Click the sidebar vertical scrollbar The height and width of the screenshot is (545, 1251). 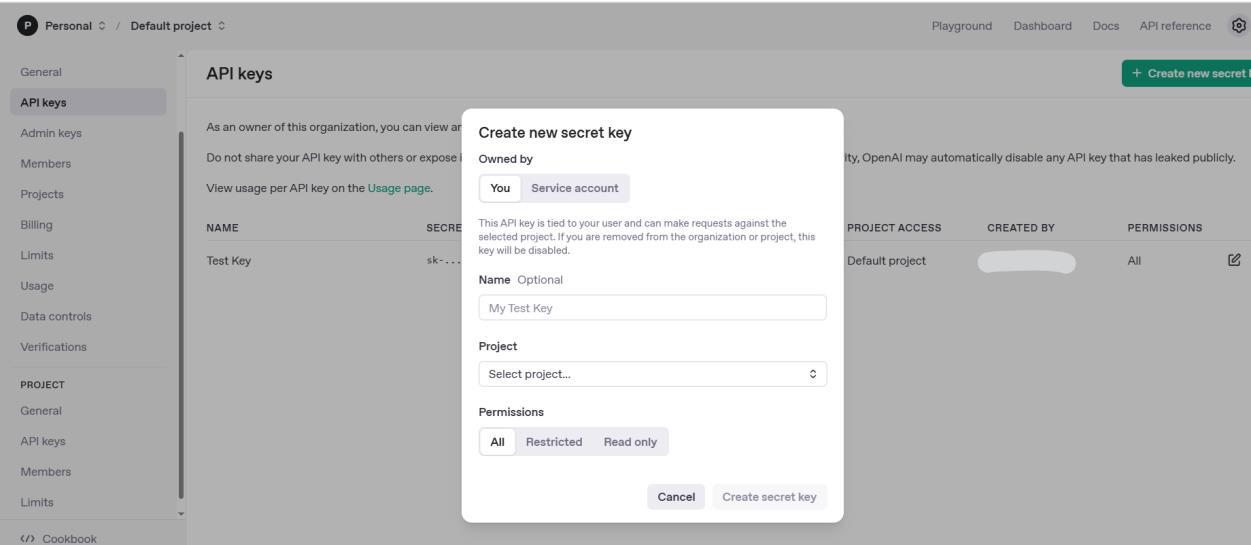[181, 314]
